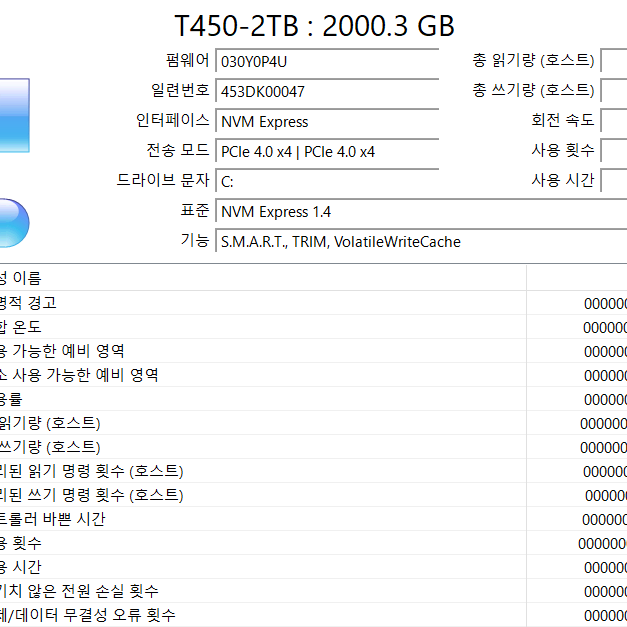Click the features field with S.M.A.R.T., TRIM

point(420,242)
